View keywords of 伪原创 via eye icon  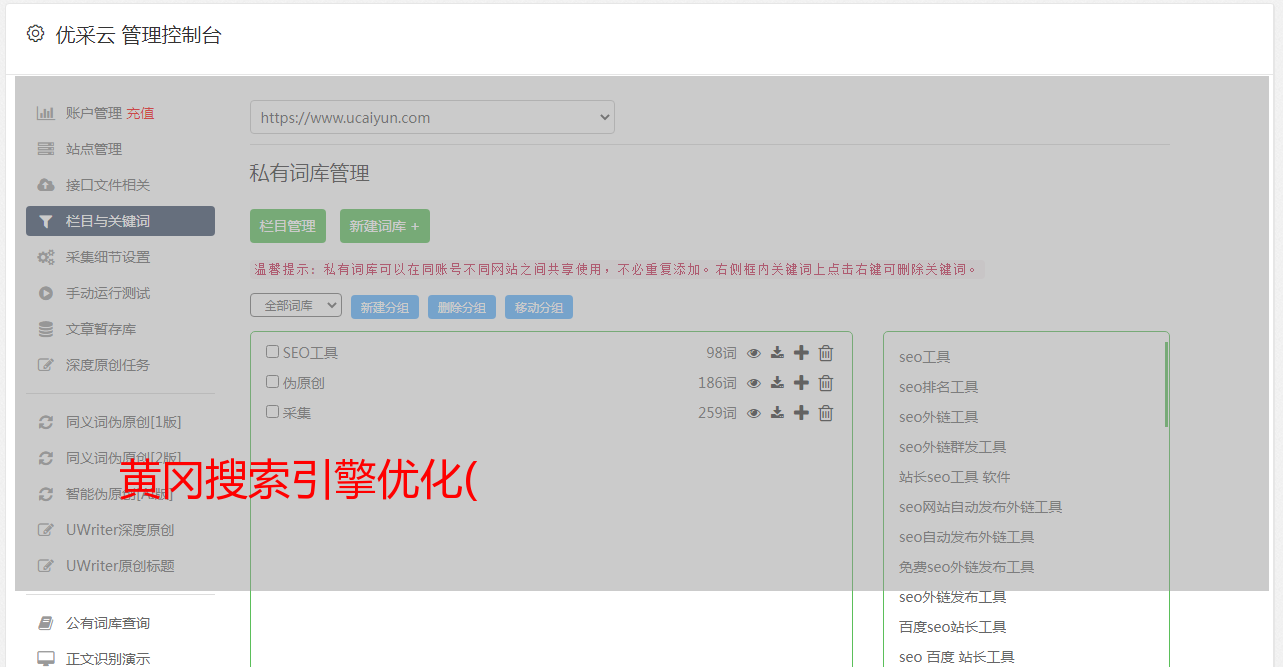[754, 383]
